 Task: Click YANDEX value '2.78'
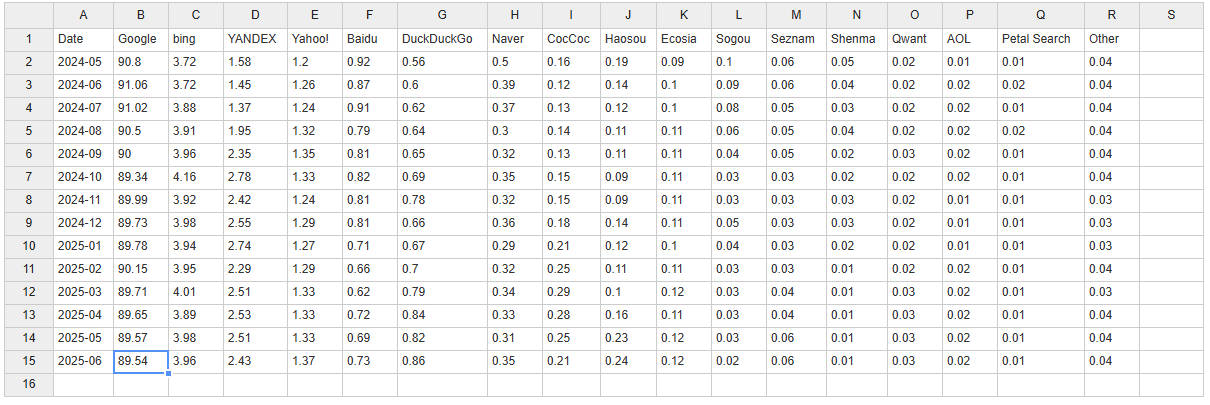[x=255, y=177]
